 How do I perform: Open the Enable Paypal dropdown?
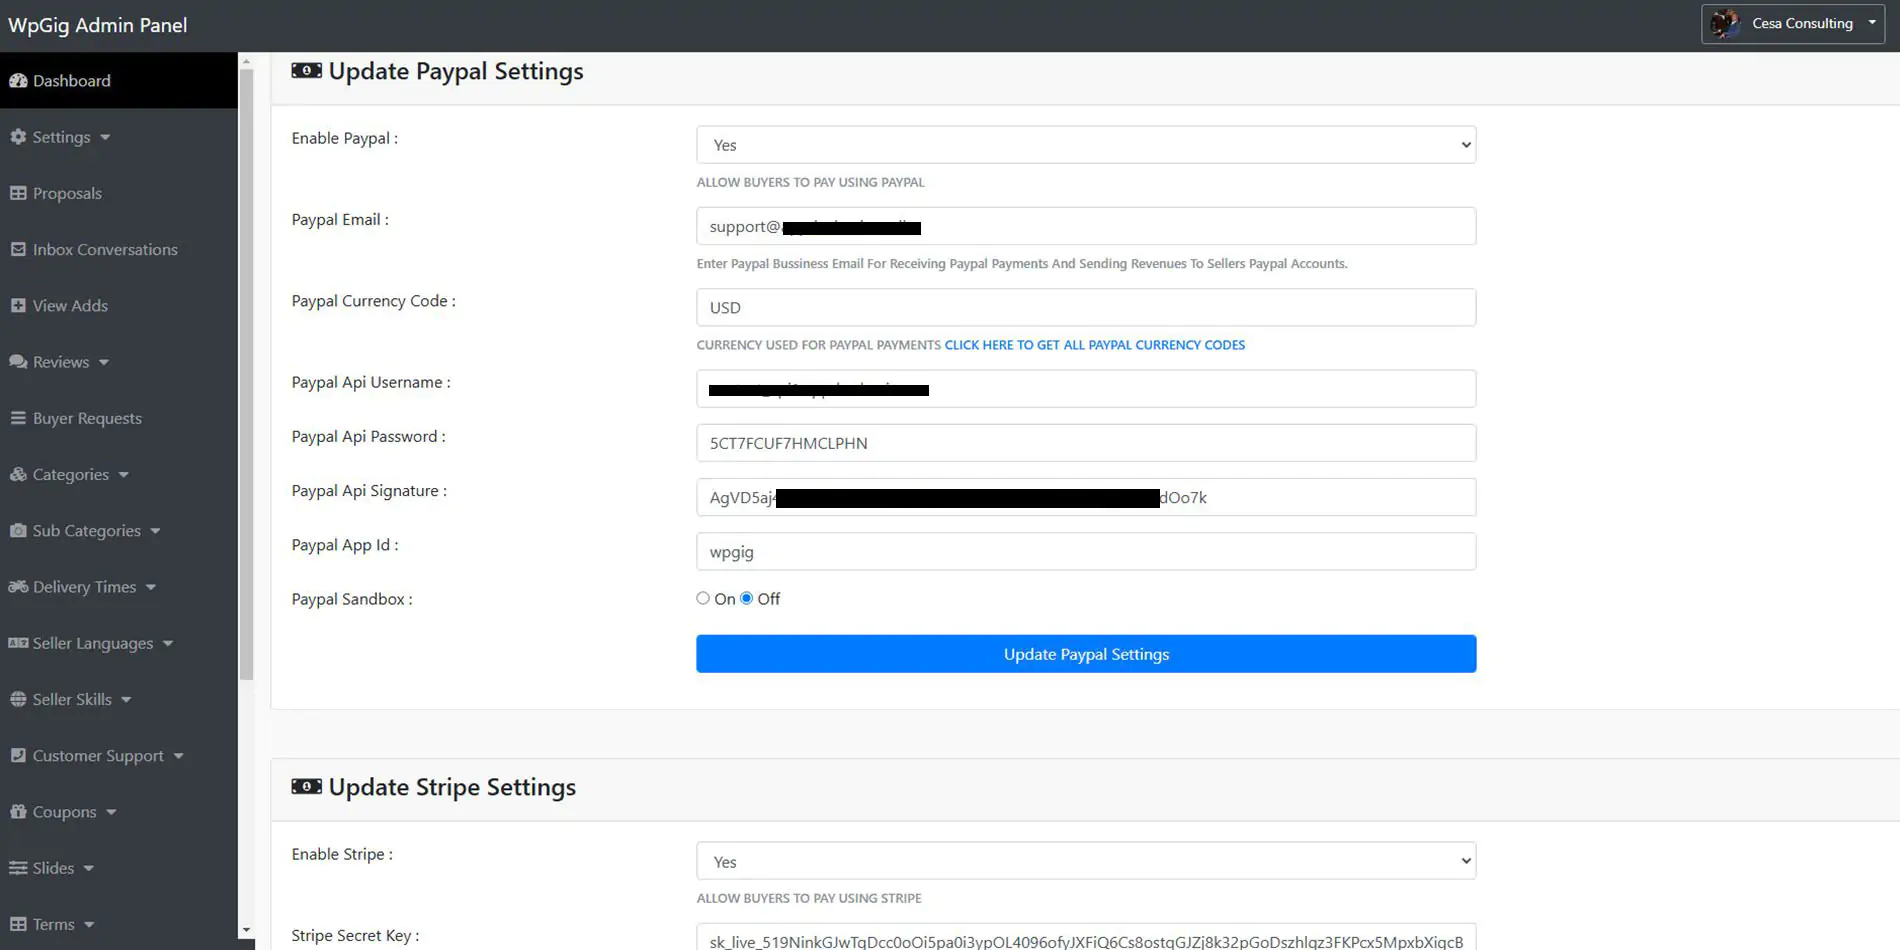click(1085, 145)
